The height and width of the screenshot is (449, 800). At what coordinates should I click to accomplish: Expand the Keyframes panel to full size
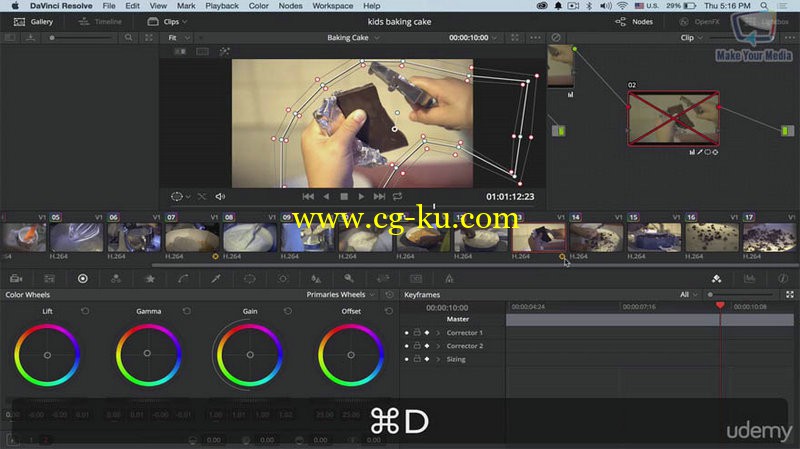click(790, 294)
